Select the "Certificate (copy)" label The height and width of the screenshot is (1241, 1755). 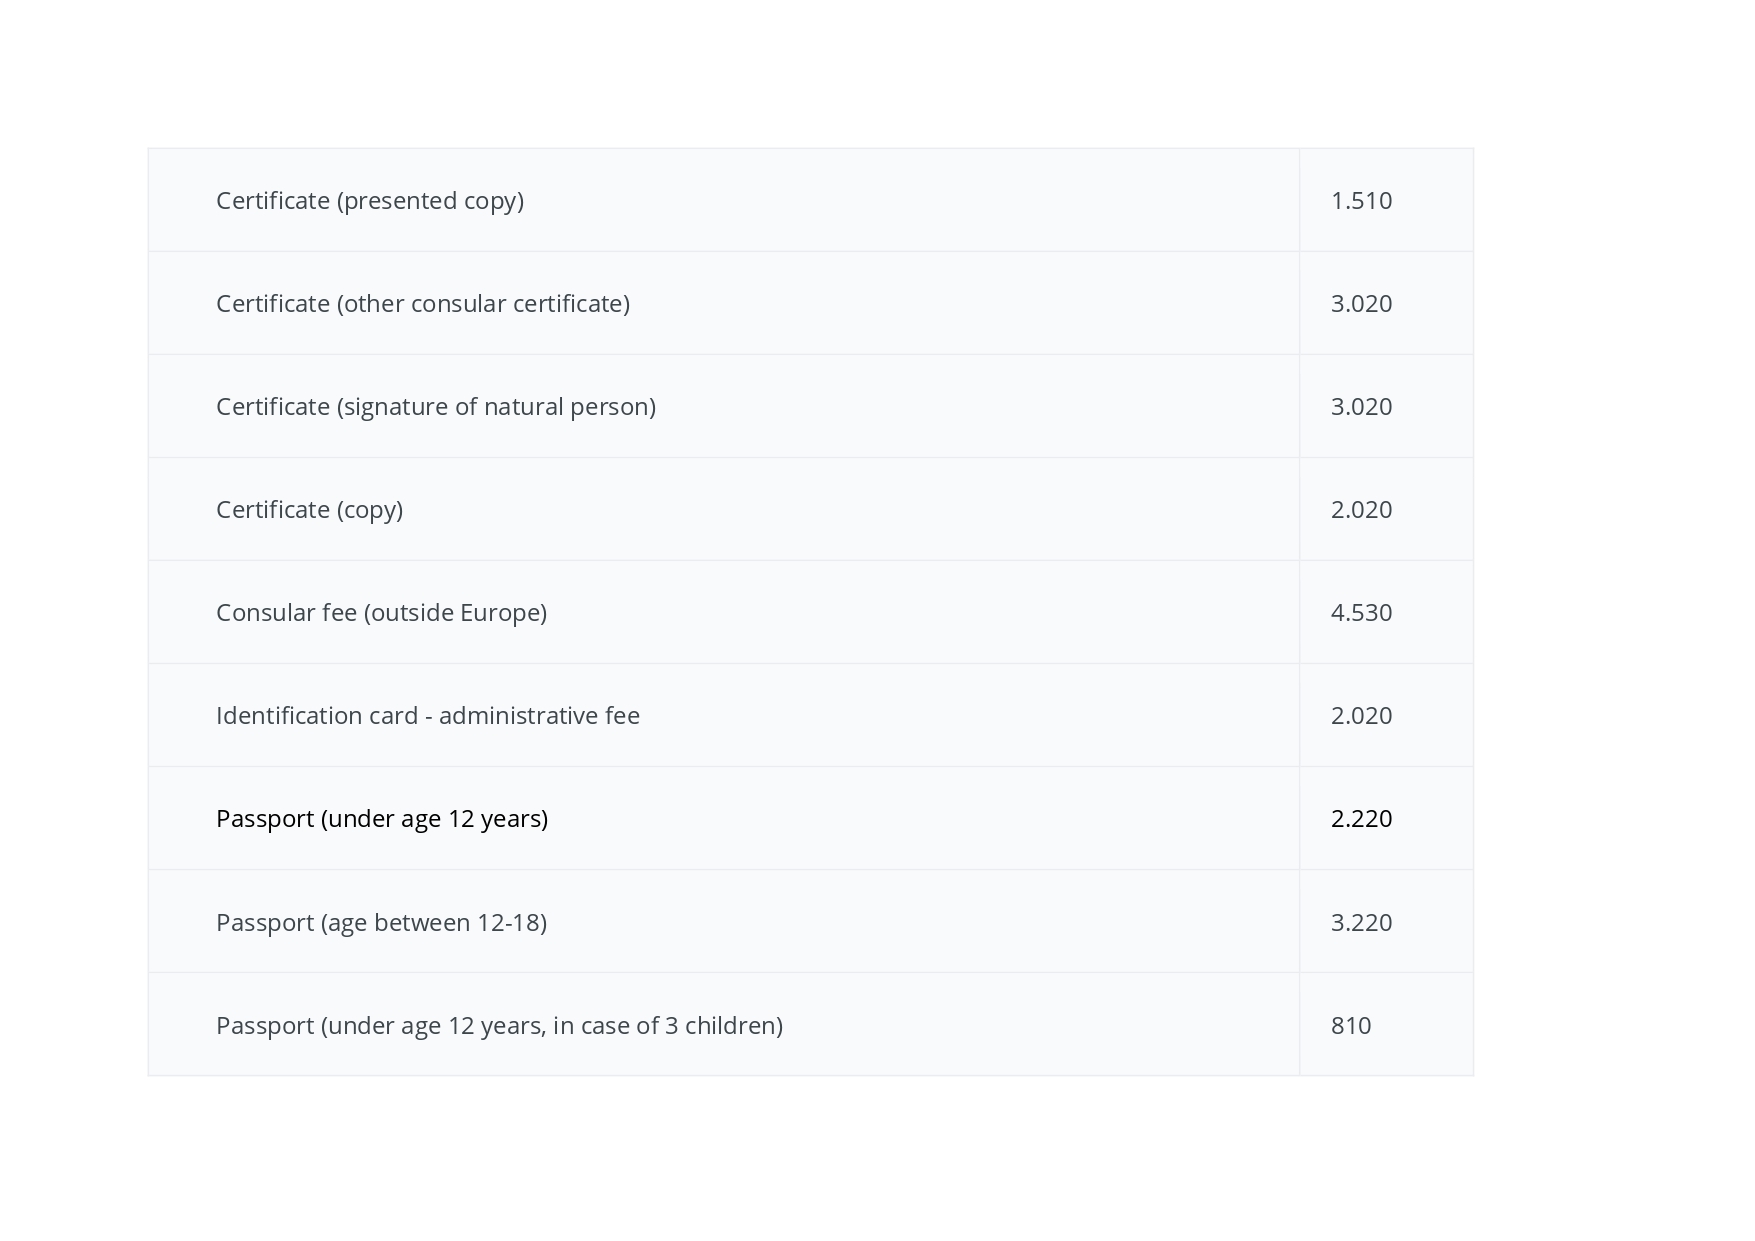tap(309, 510)
